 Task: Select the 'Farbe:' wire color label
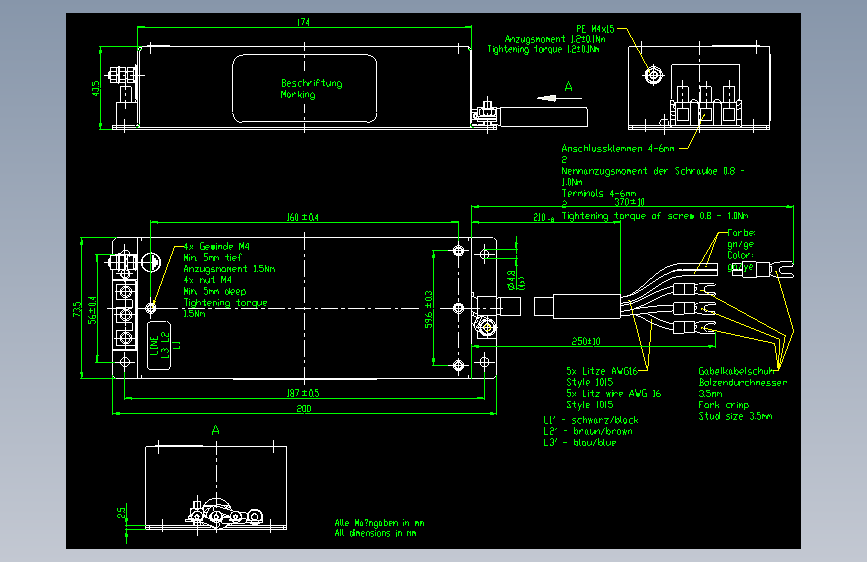[741, 233]
